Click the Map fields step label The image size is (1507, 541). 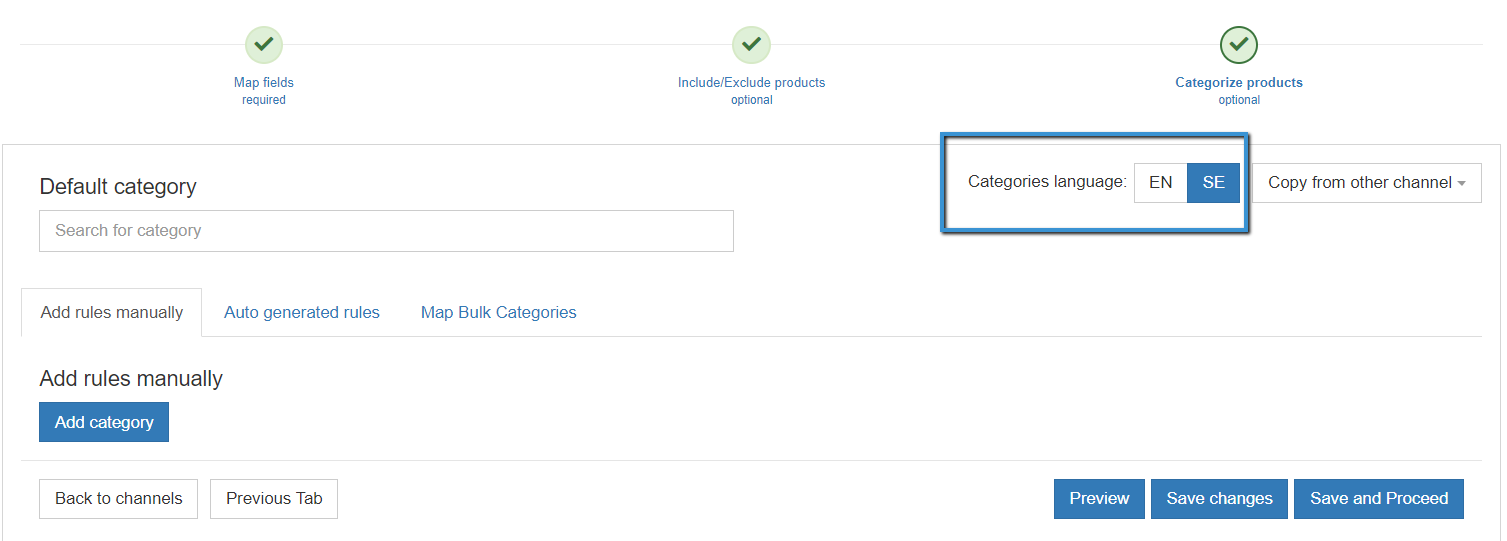264,83
